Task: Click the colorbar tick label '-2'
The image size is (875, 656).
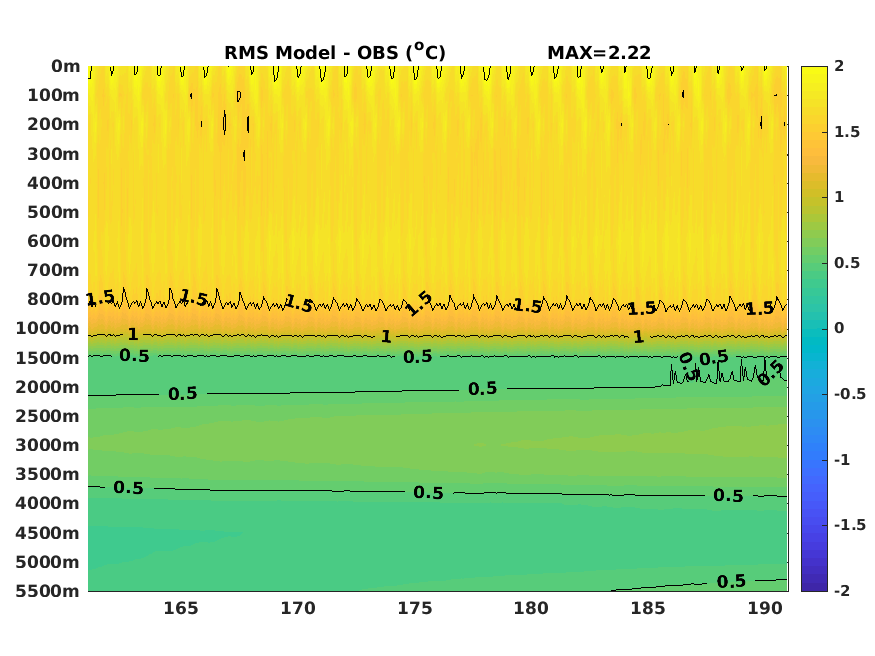Action: click(842, 591)
